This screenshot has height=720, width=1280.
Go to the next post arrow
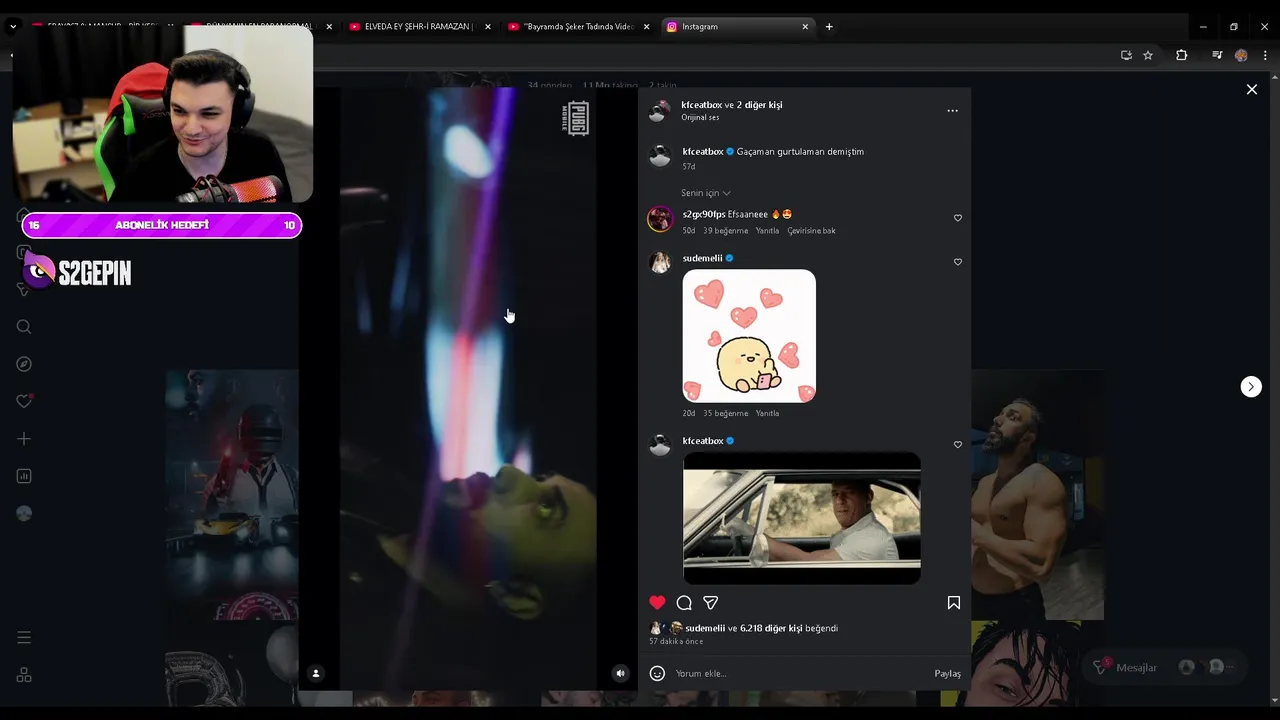1251,387
